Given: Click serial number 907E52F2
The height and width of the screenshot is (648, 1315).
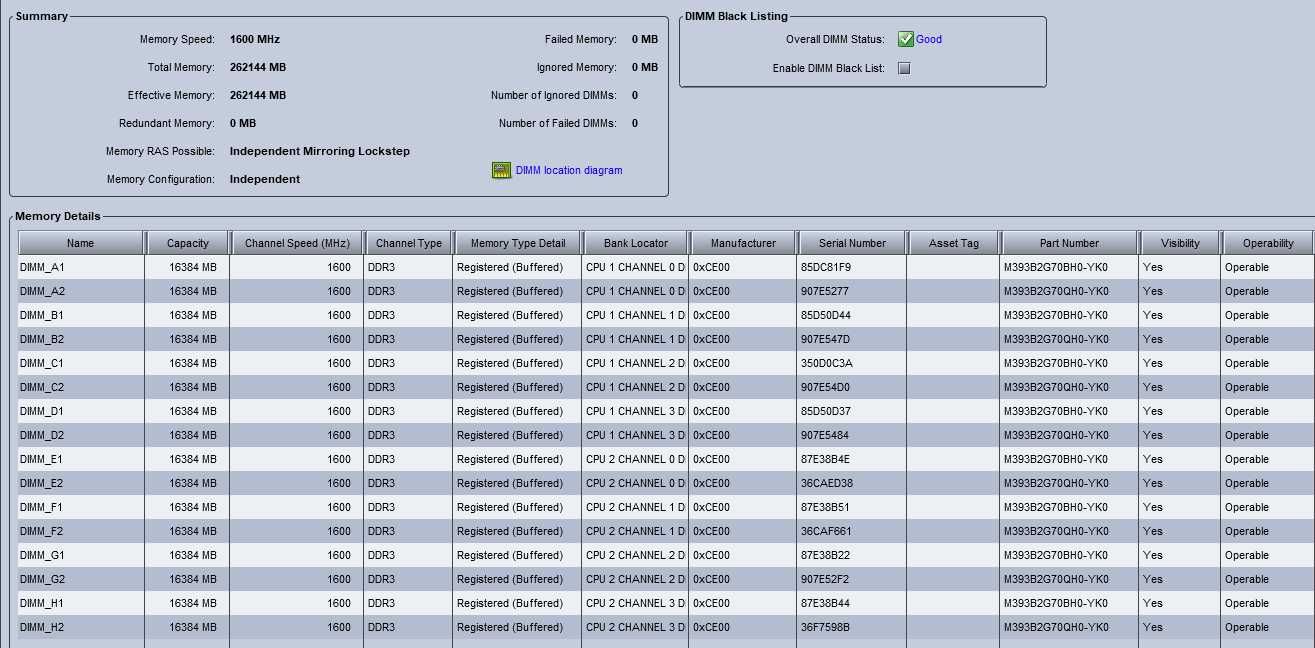Looking at the screenshot, I should pyautogui.click(x=825, y=579).
